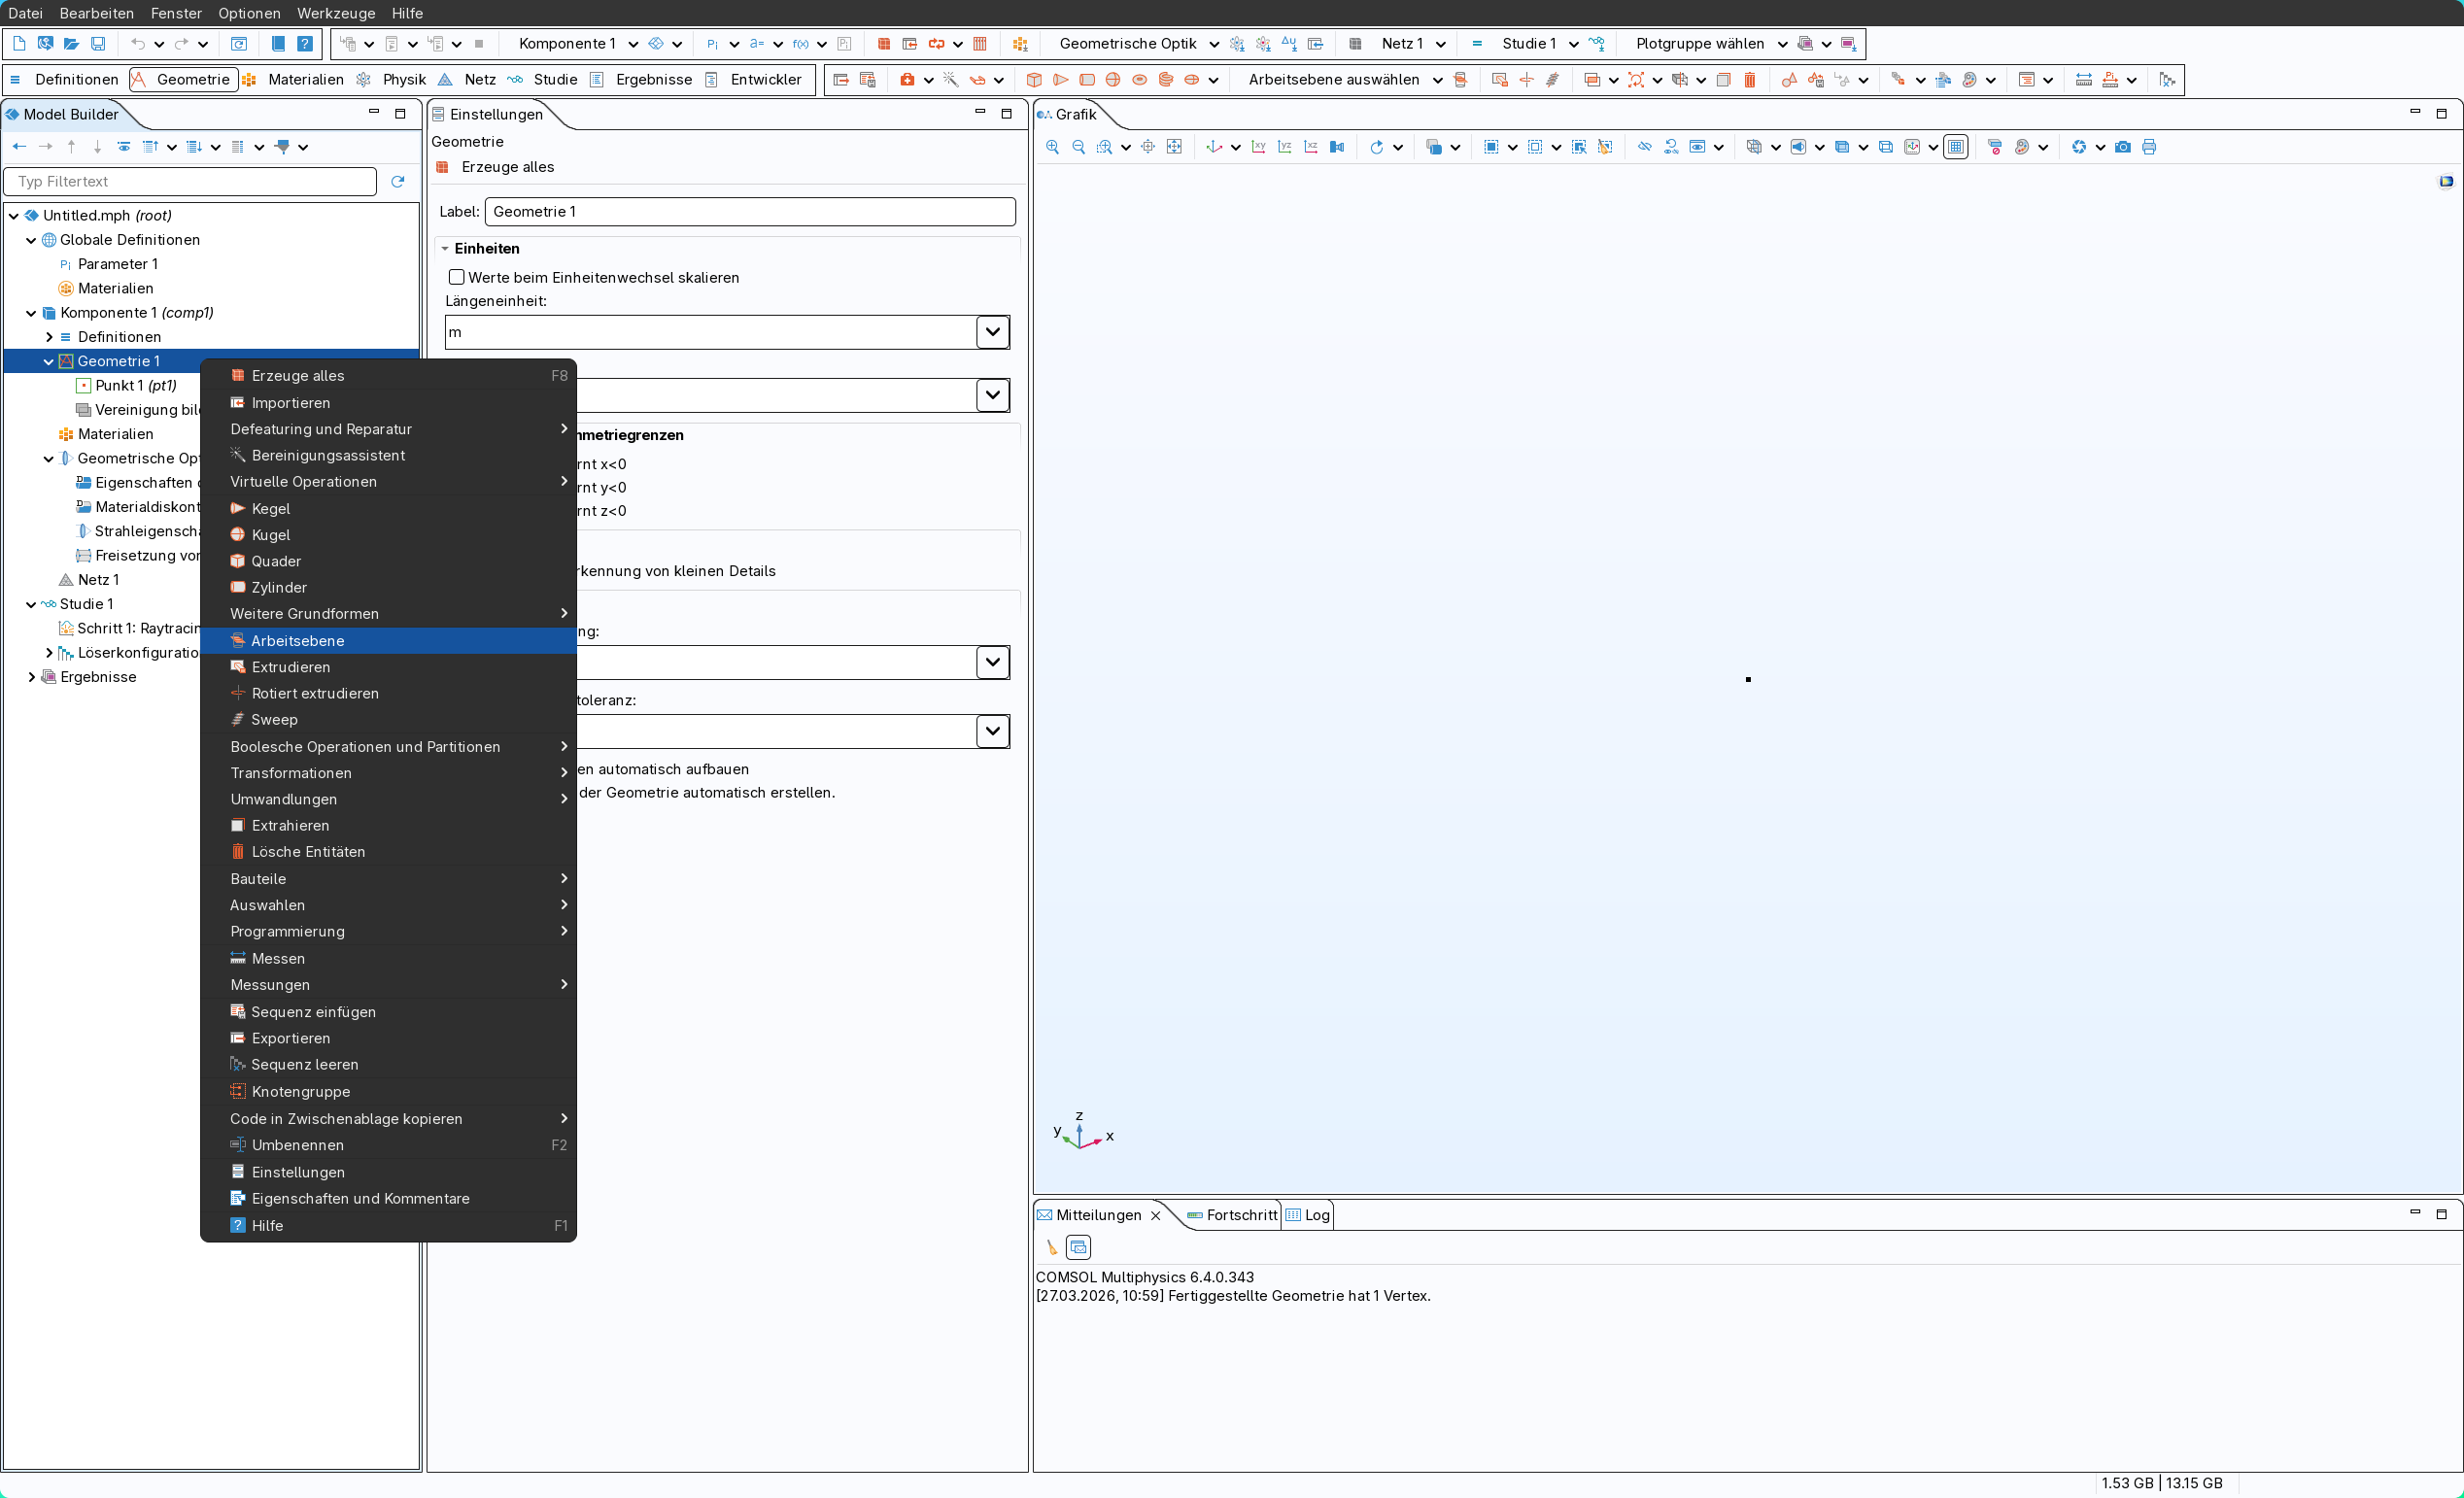Toggle the grid display button in Grafik toolbar

[x=1956, y=147]
